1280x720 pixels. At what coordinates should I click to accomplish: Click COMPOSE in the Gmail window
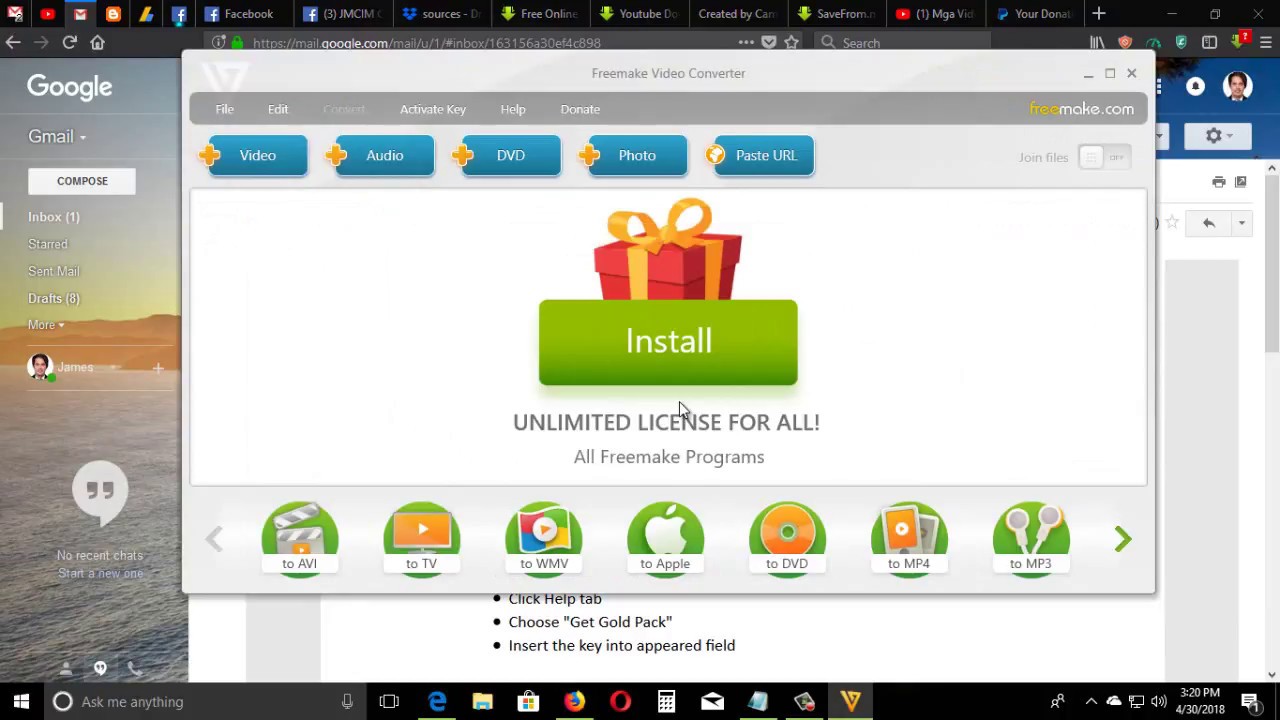pyautogui.click(x=82, y=181)
